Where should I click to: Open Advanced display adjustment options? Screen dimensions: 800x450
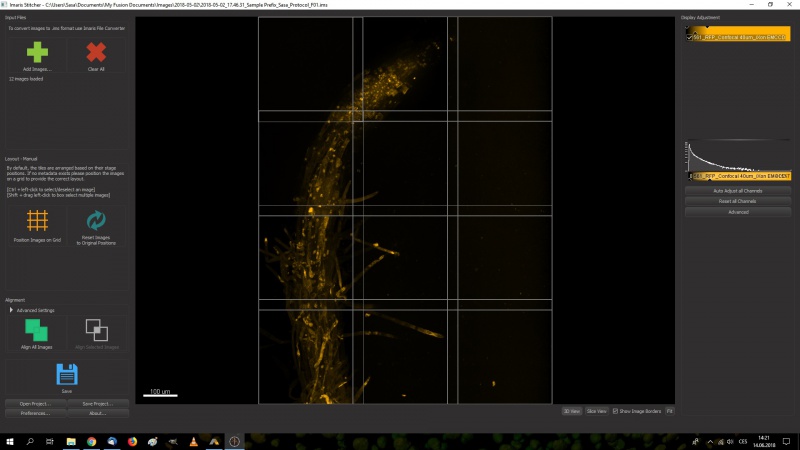pos(738,212)
